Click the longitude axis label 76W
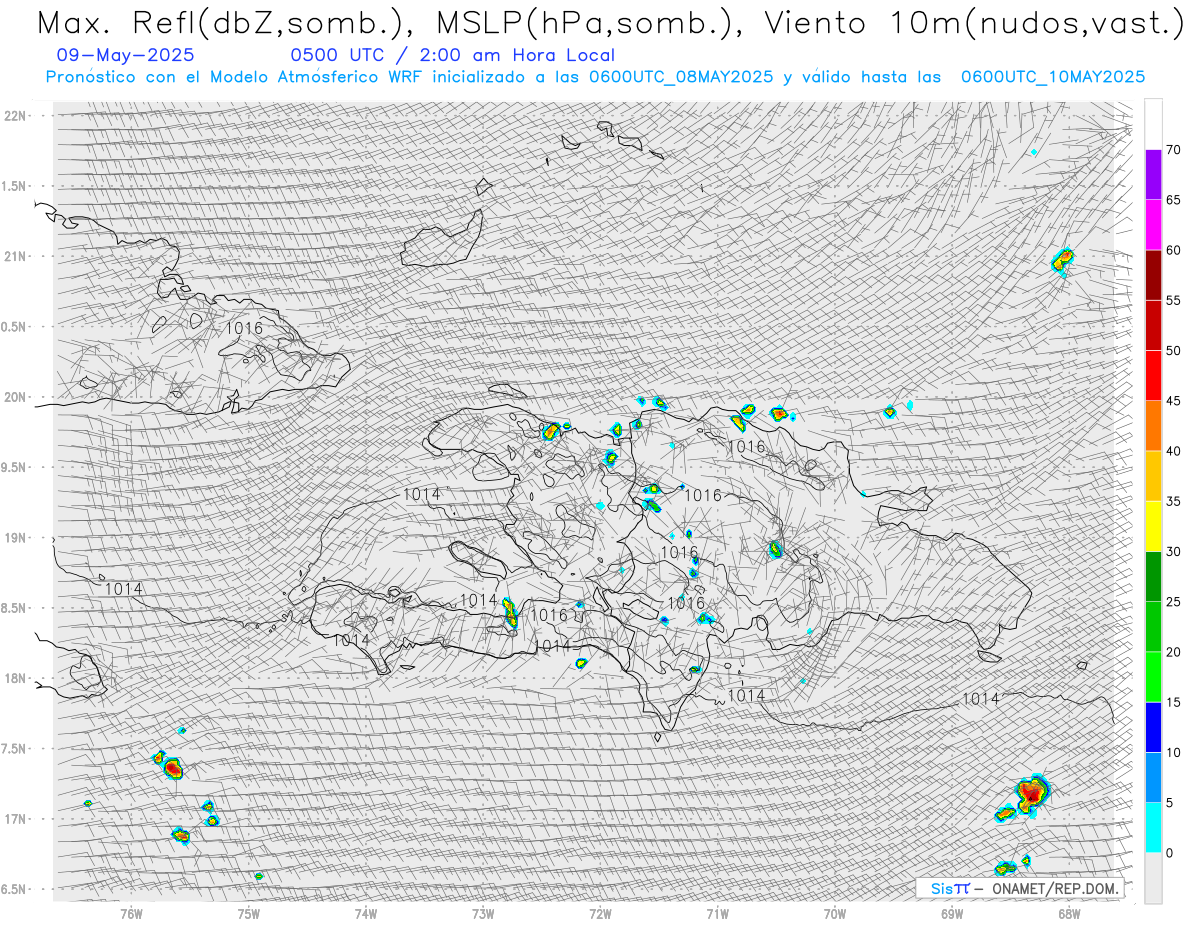 131,913
